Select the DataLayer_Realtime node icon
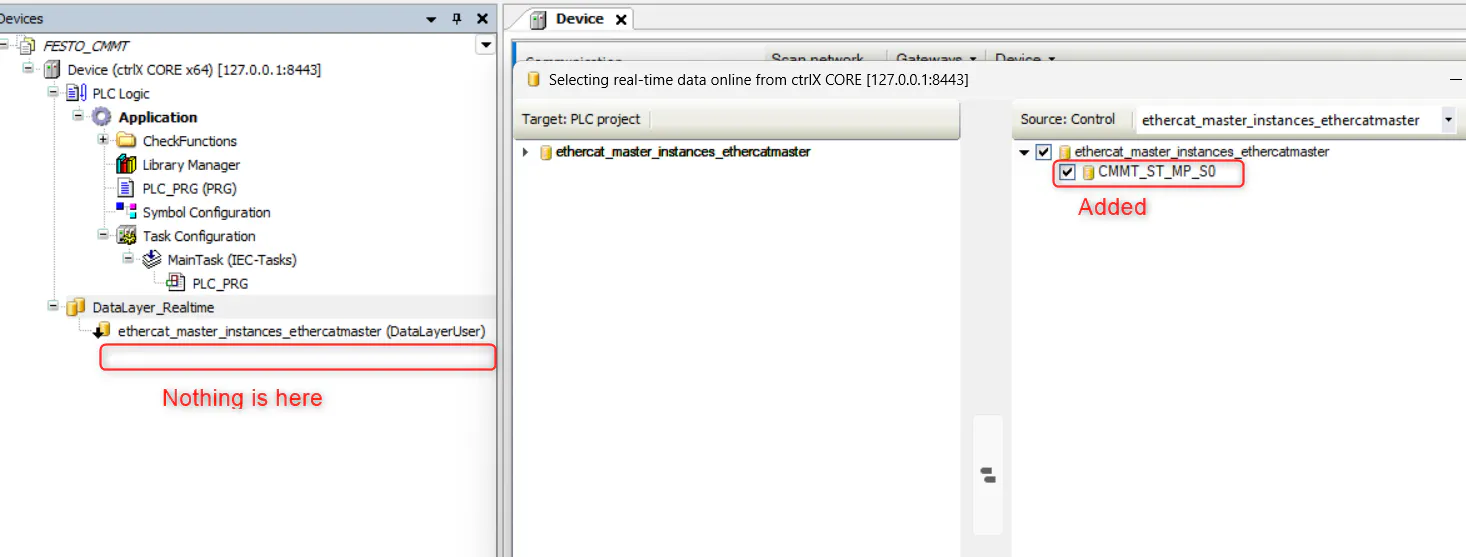The image size is (1466, 557). 76,307
